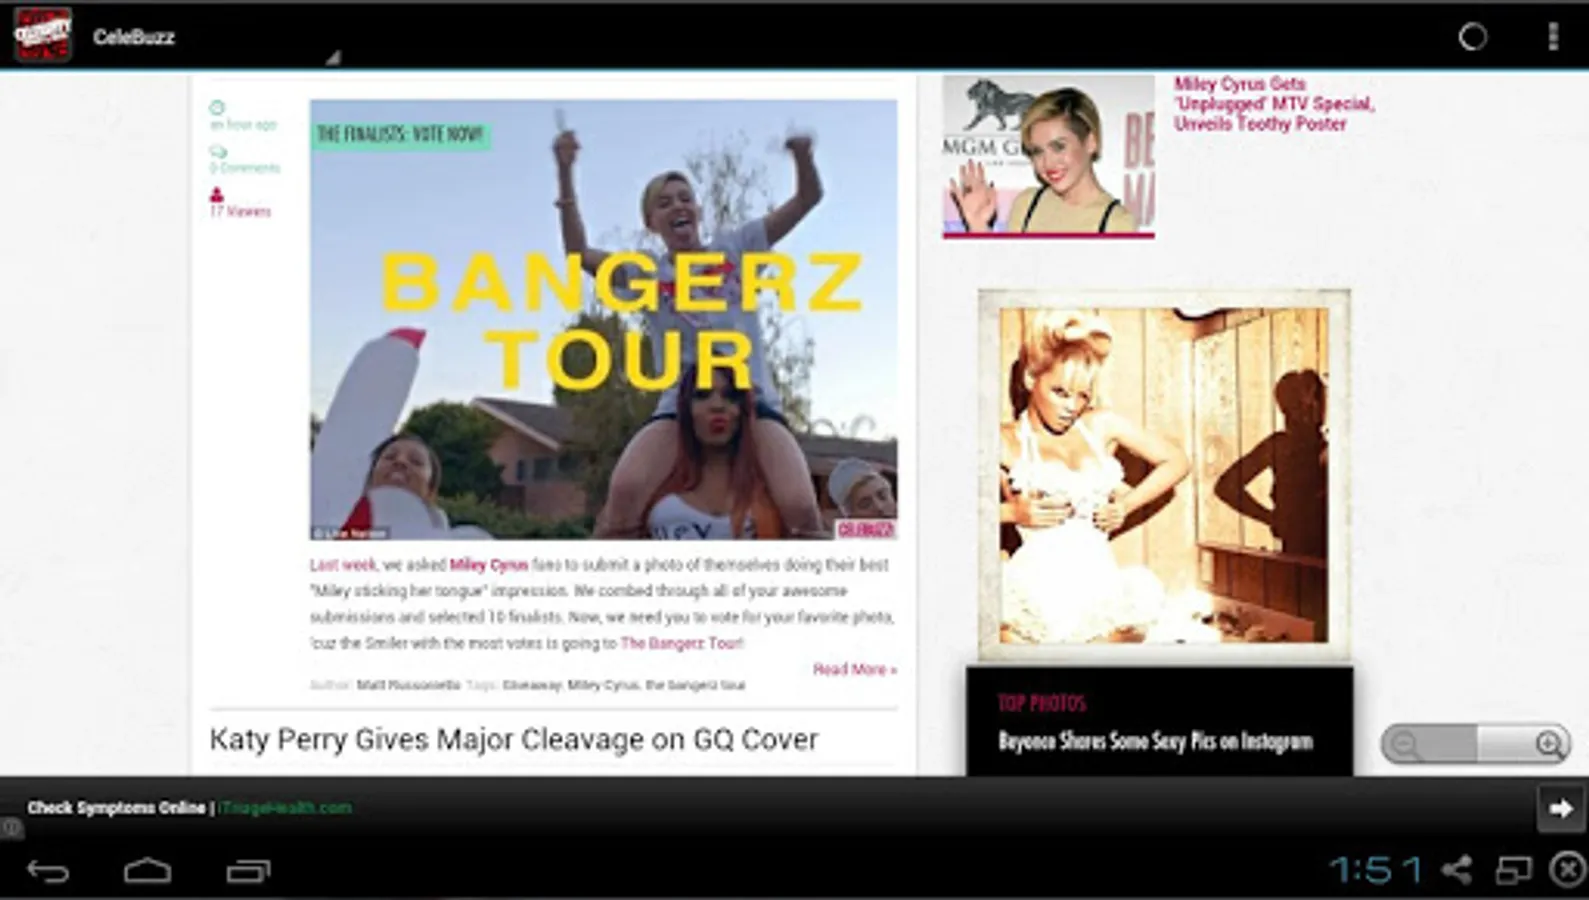The width and height of the screenshot is (1589, 900).
Task: Click the Top Photos heading
Action: (1041, 703)
